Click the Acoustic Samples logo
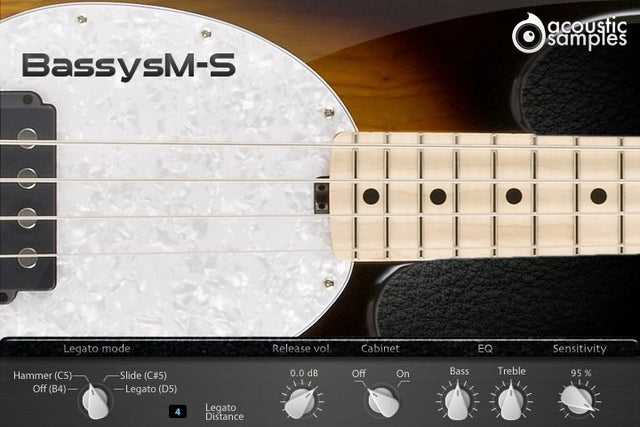This screenshot has height=427, width=640. click(x=571, y=32)
